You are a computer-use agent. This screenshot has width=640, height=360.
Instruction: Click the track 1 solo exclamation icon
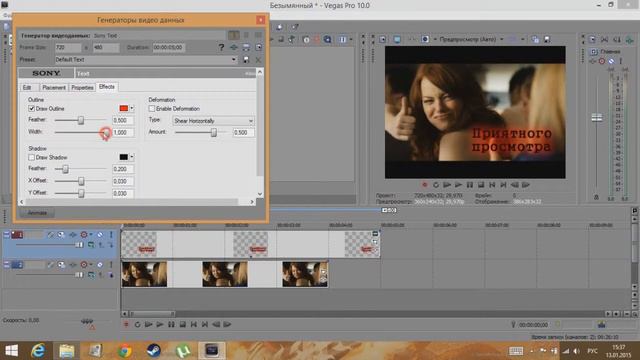(x=111, y=235)
